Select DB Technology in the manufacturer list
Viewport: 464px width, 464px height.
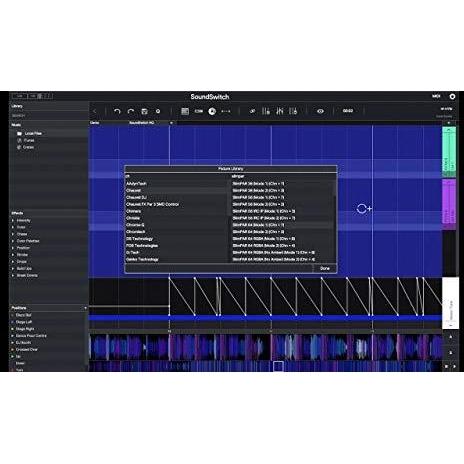[x=177, y=239]
